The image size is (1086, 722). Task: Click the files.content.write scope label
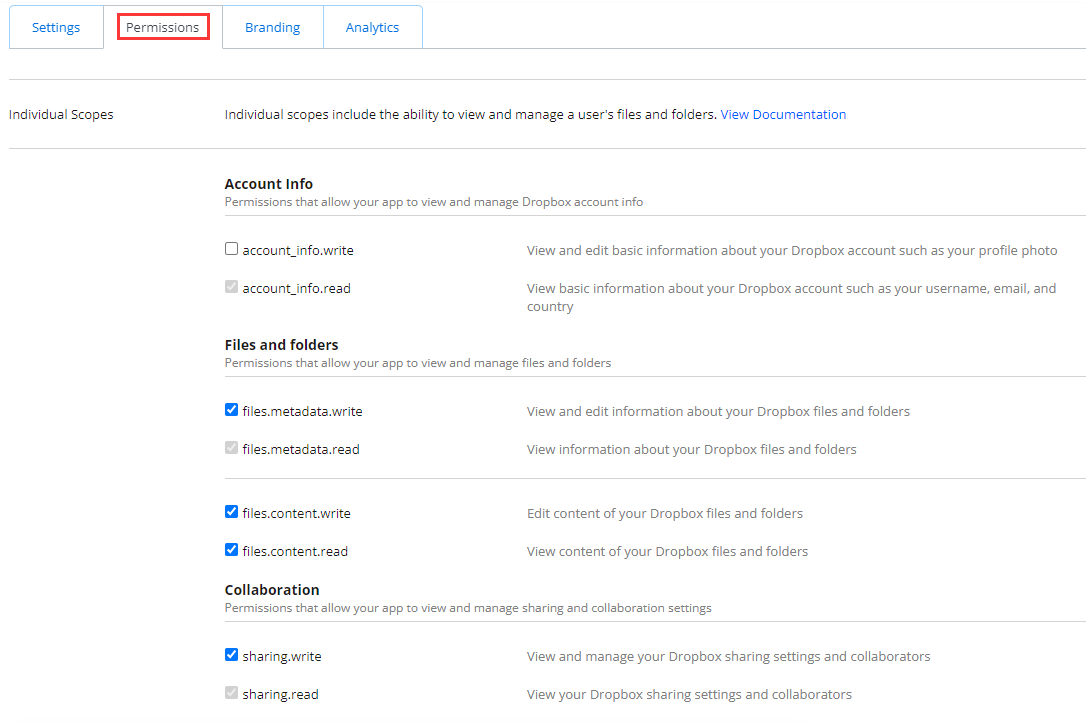point(296,513)
